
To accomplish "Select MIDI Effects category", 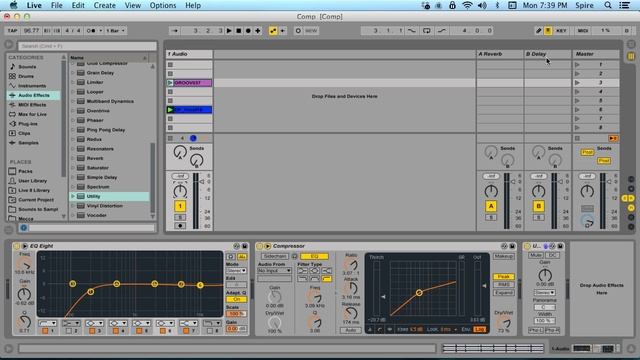I will 32,105.
